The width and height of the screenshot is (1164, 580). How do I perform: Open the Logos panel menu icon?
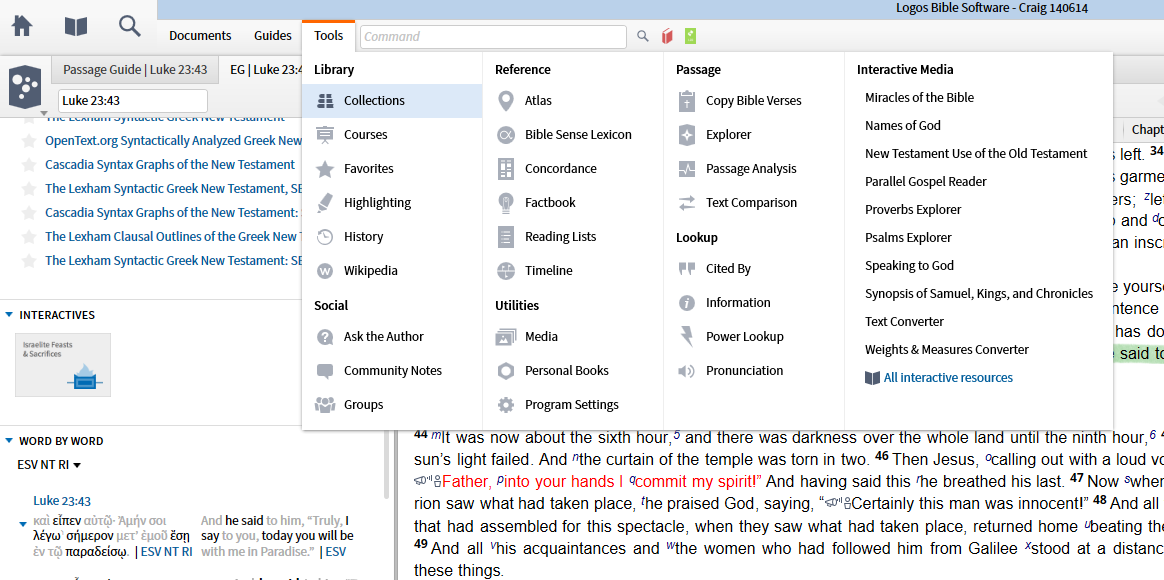tap(25, 86)
